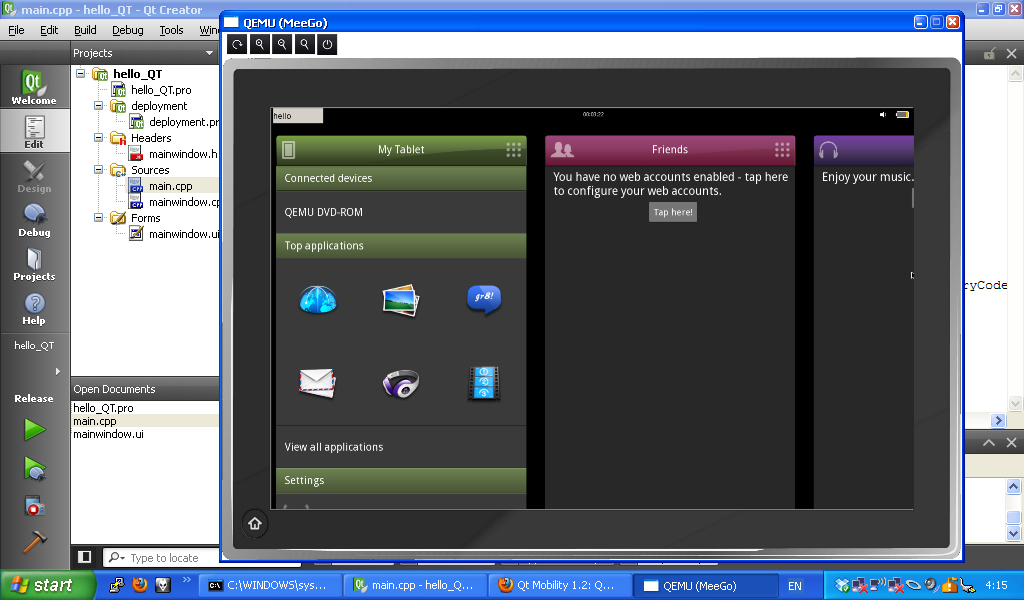1024x600 pixels.
Task: Click the EN language indicator in taskbar
Action: [795, 586]
